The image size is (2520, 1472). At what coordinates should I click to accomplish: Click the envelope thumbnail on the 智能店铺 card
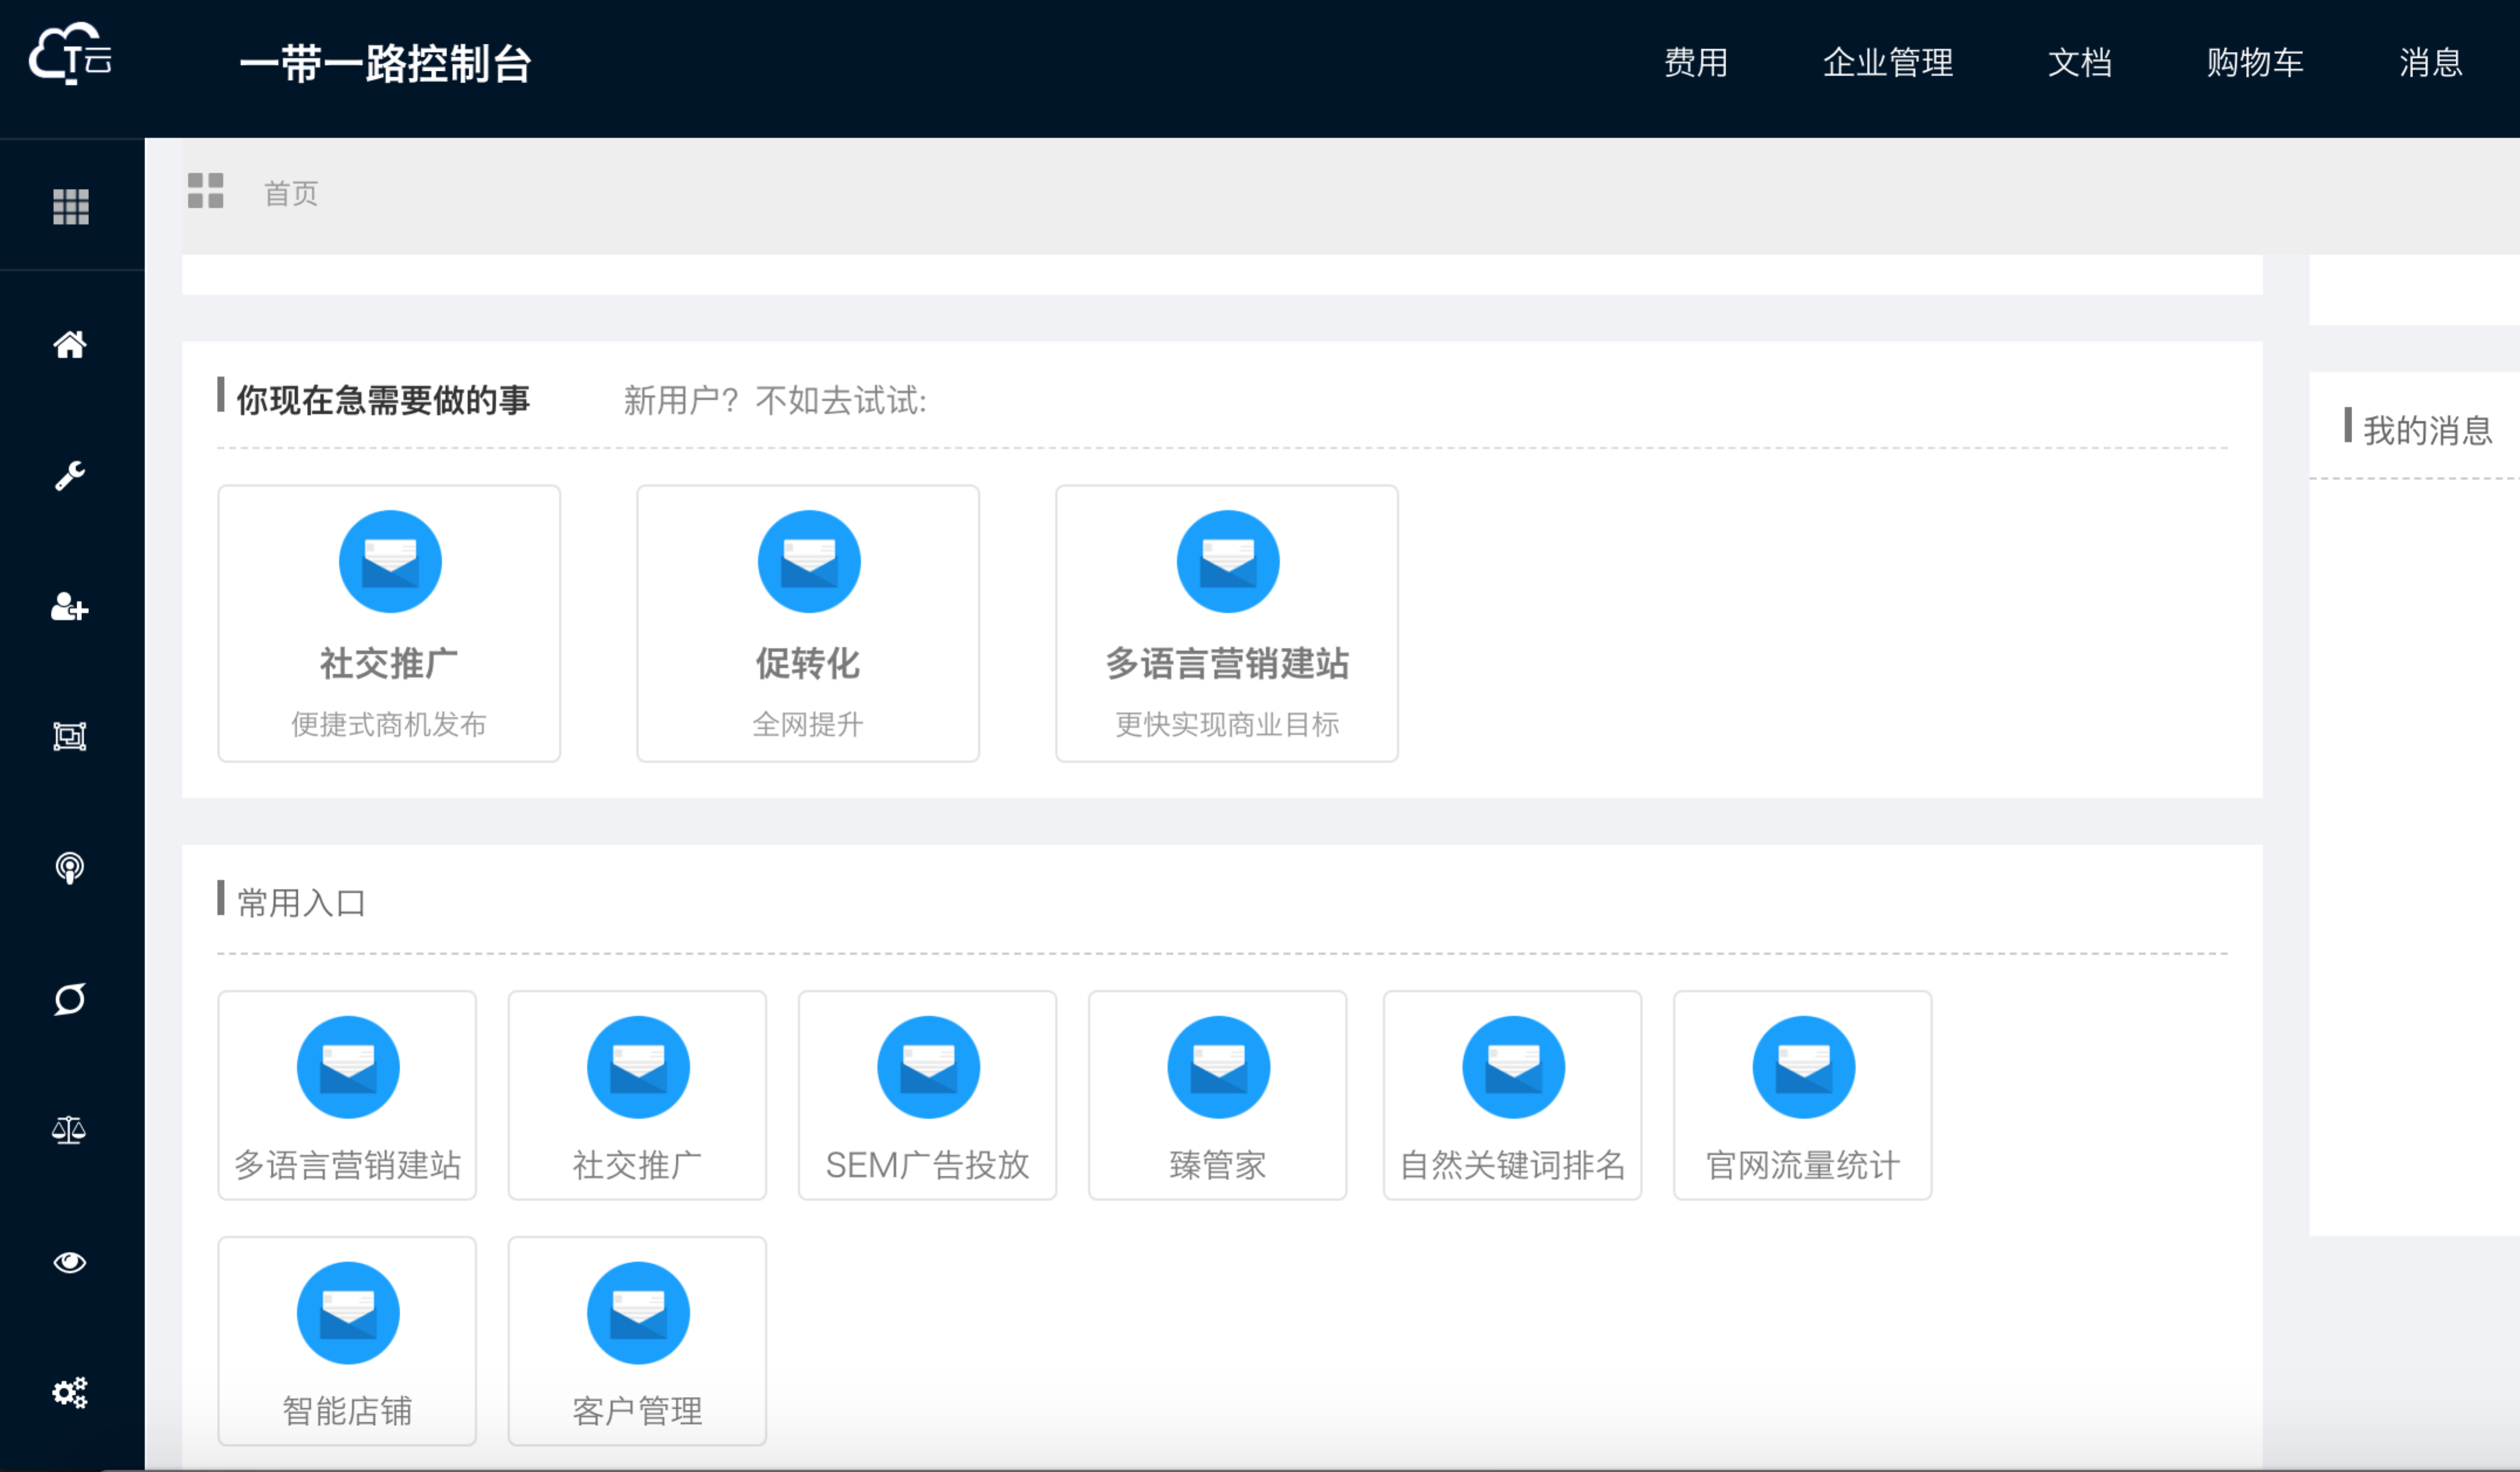click(347, 1313)
